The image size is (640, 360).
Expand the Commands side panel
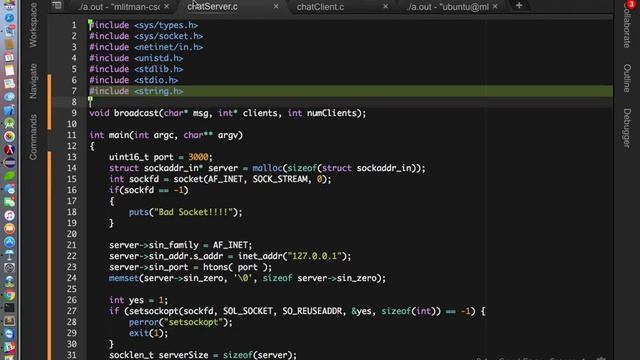(x=33, y=137)
